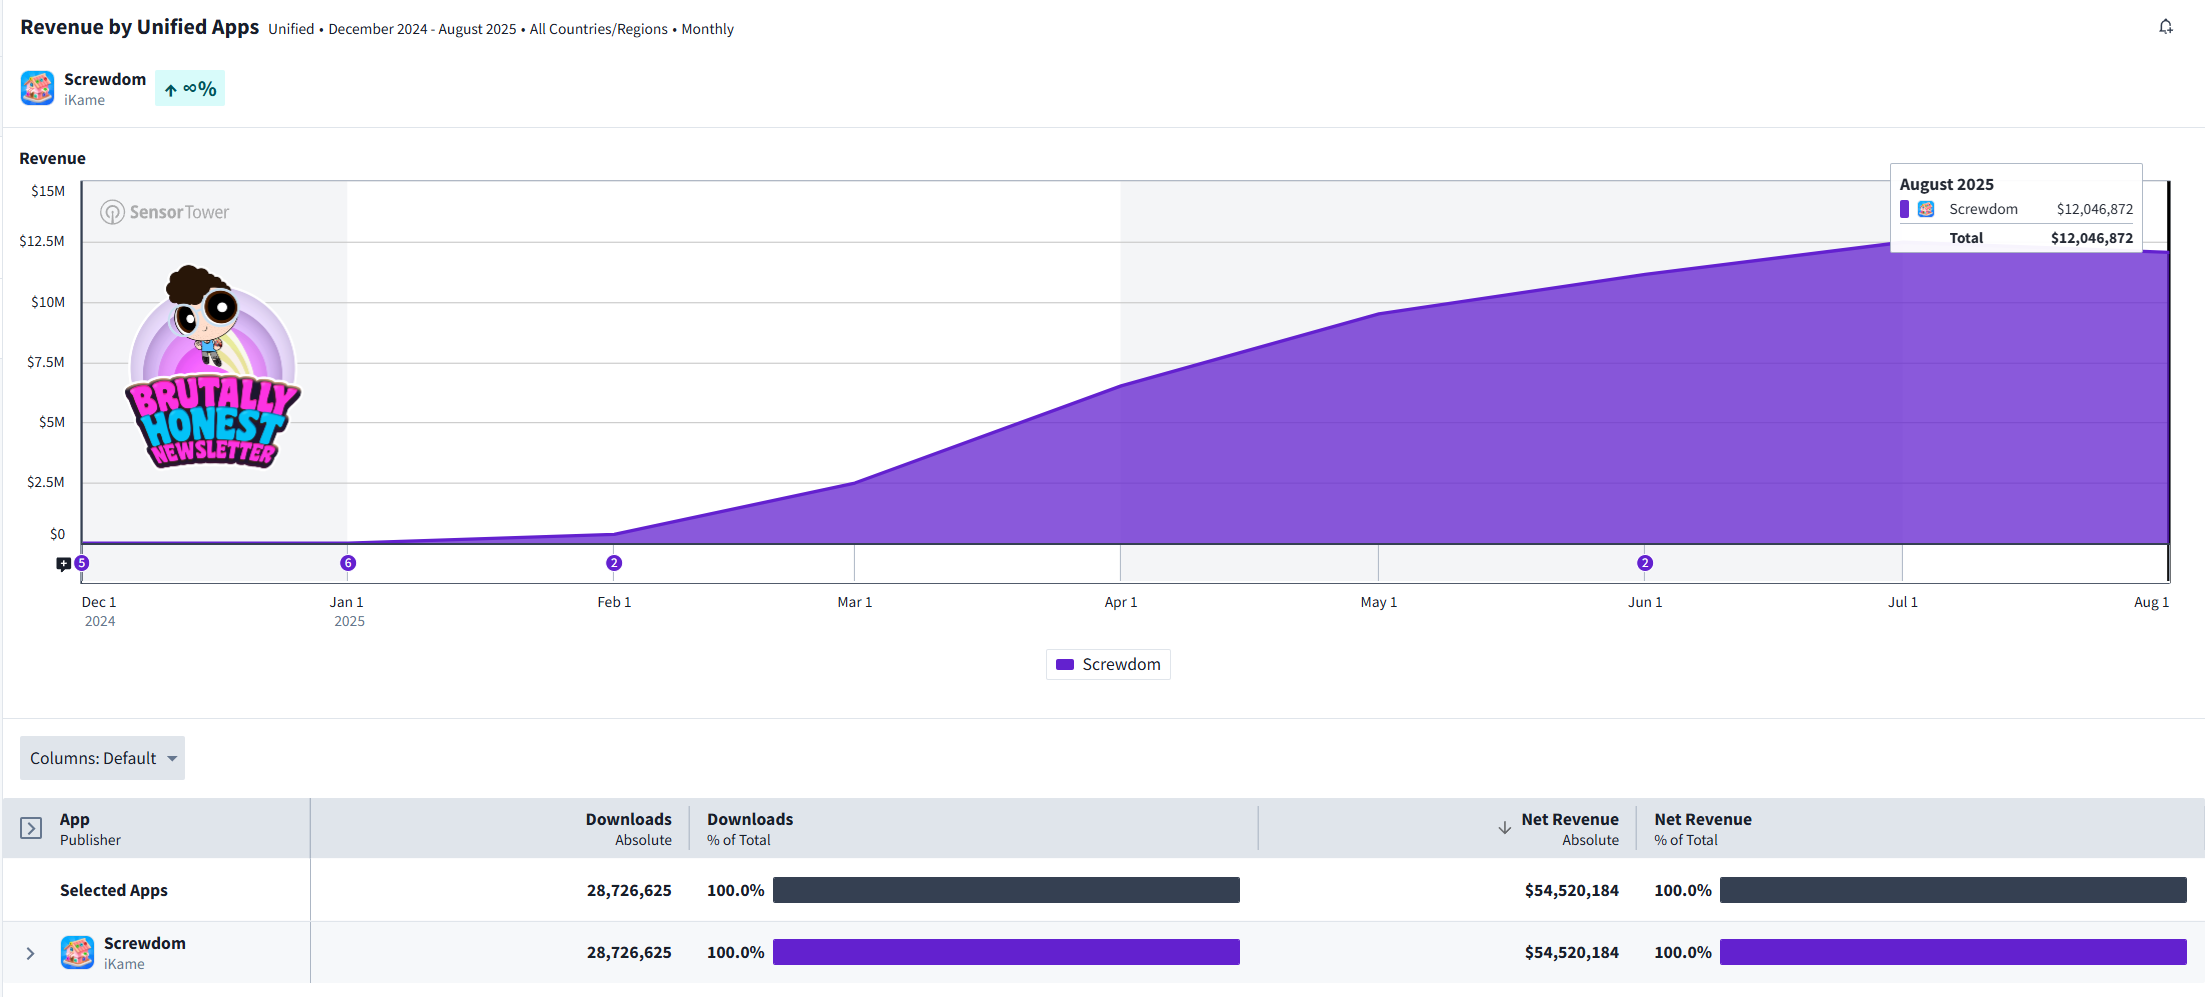Click the notification bell icon
This screenshot has width=2205, height=997.
point(2165,27)
